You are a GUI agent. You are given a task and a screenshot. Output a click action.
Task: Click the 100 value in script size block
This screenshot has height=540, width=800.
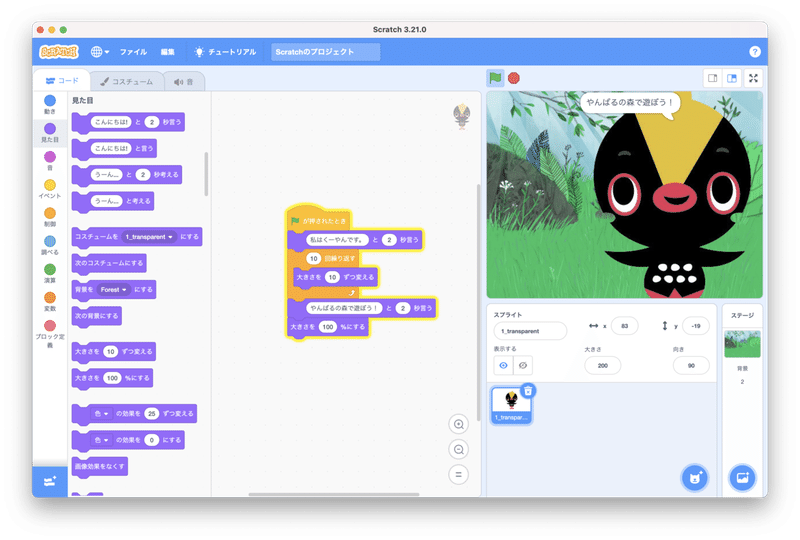(328, 327)
